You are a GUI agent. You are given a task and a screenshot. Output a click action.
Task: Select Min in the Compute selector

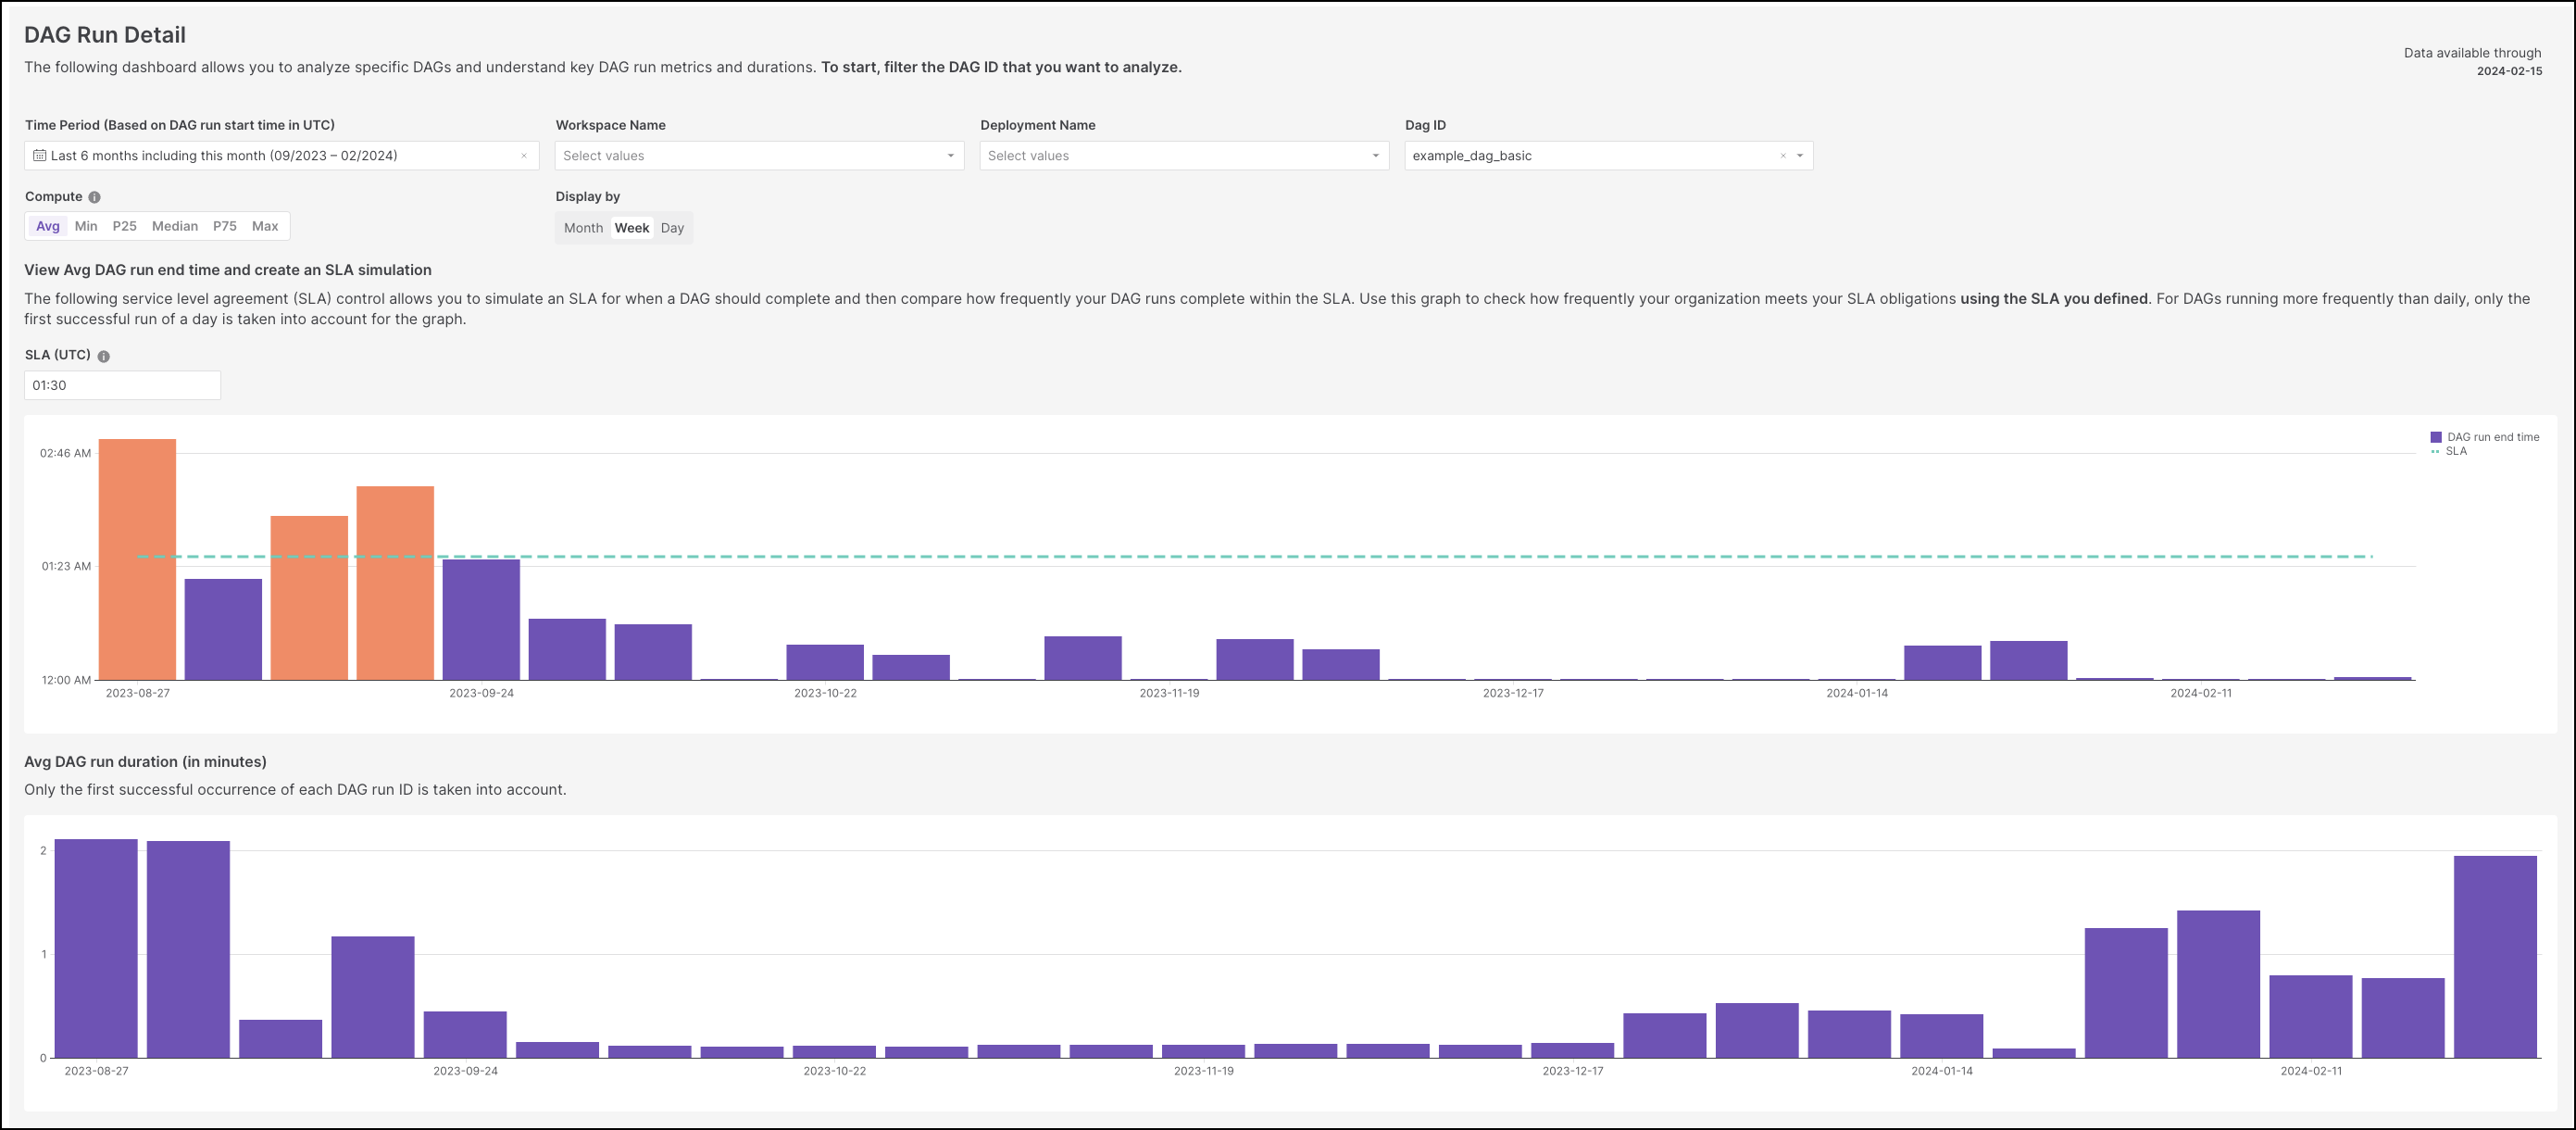click(x=85, y=226)
